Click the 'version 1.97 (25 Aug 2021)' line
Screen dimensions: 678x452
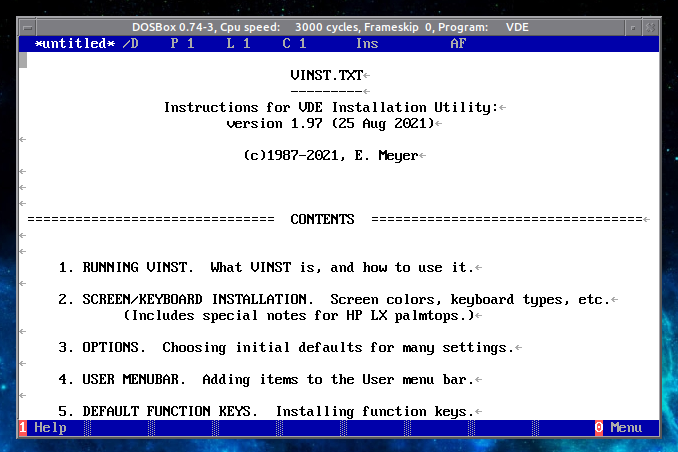point(330,123)
